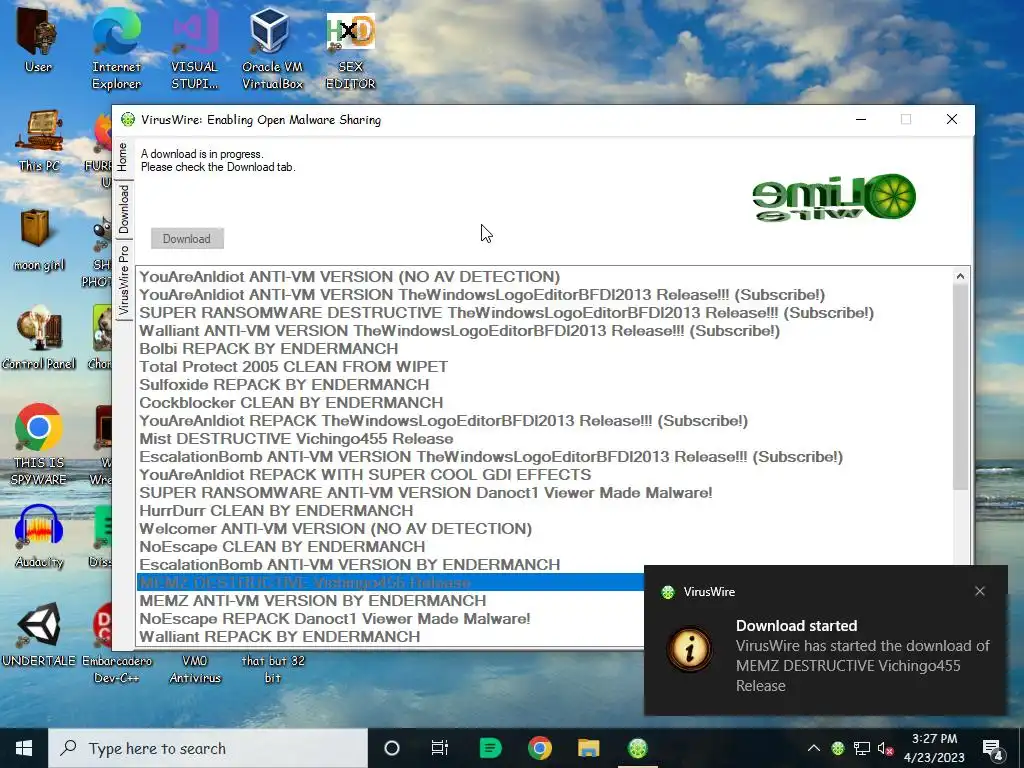The image size is (1024, 768).
Task: Open the Internet Explorer desktop shortcut
Action: [x=116, y=47]
